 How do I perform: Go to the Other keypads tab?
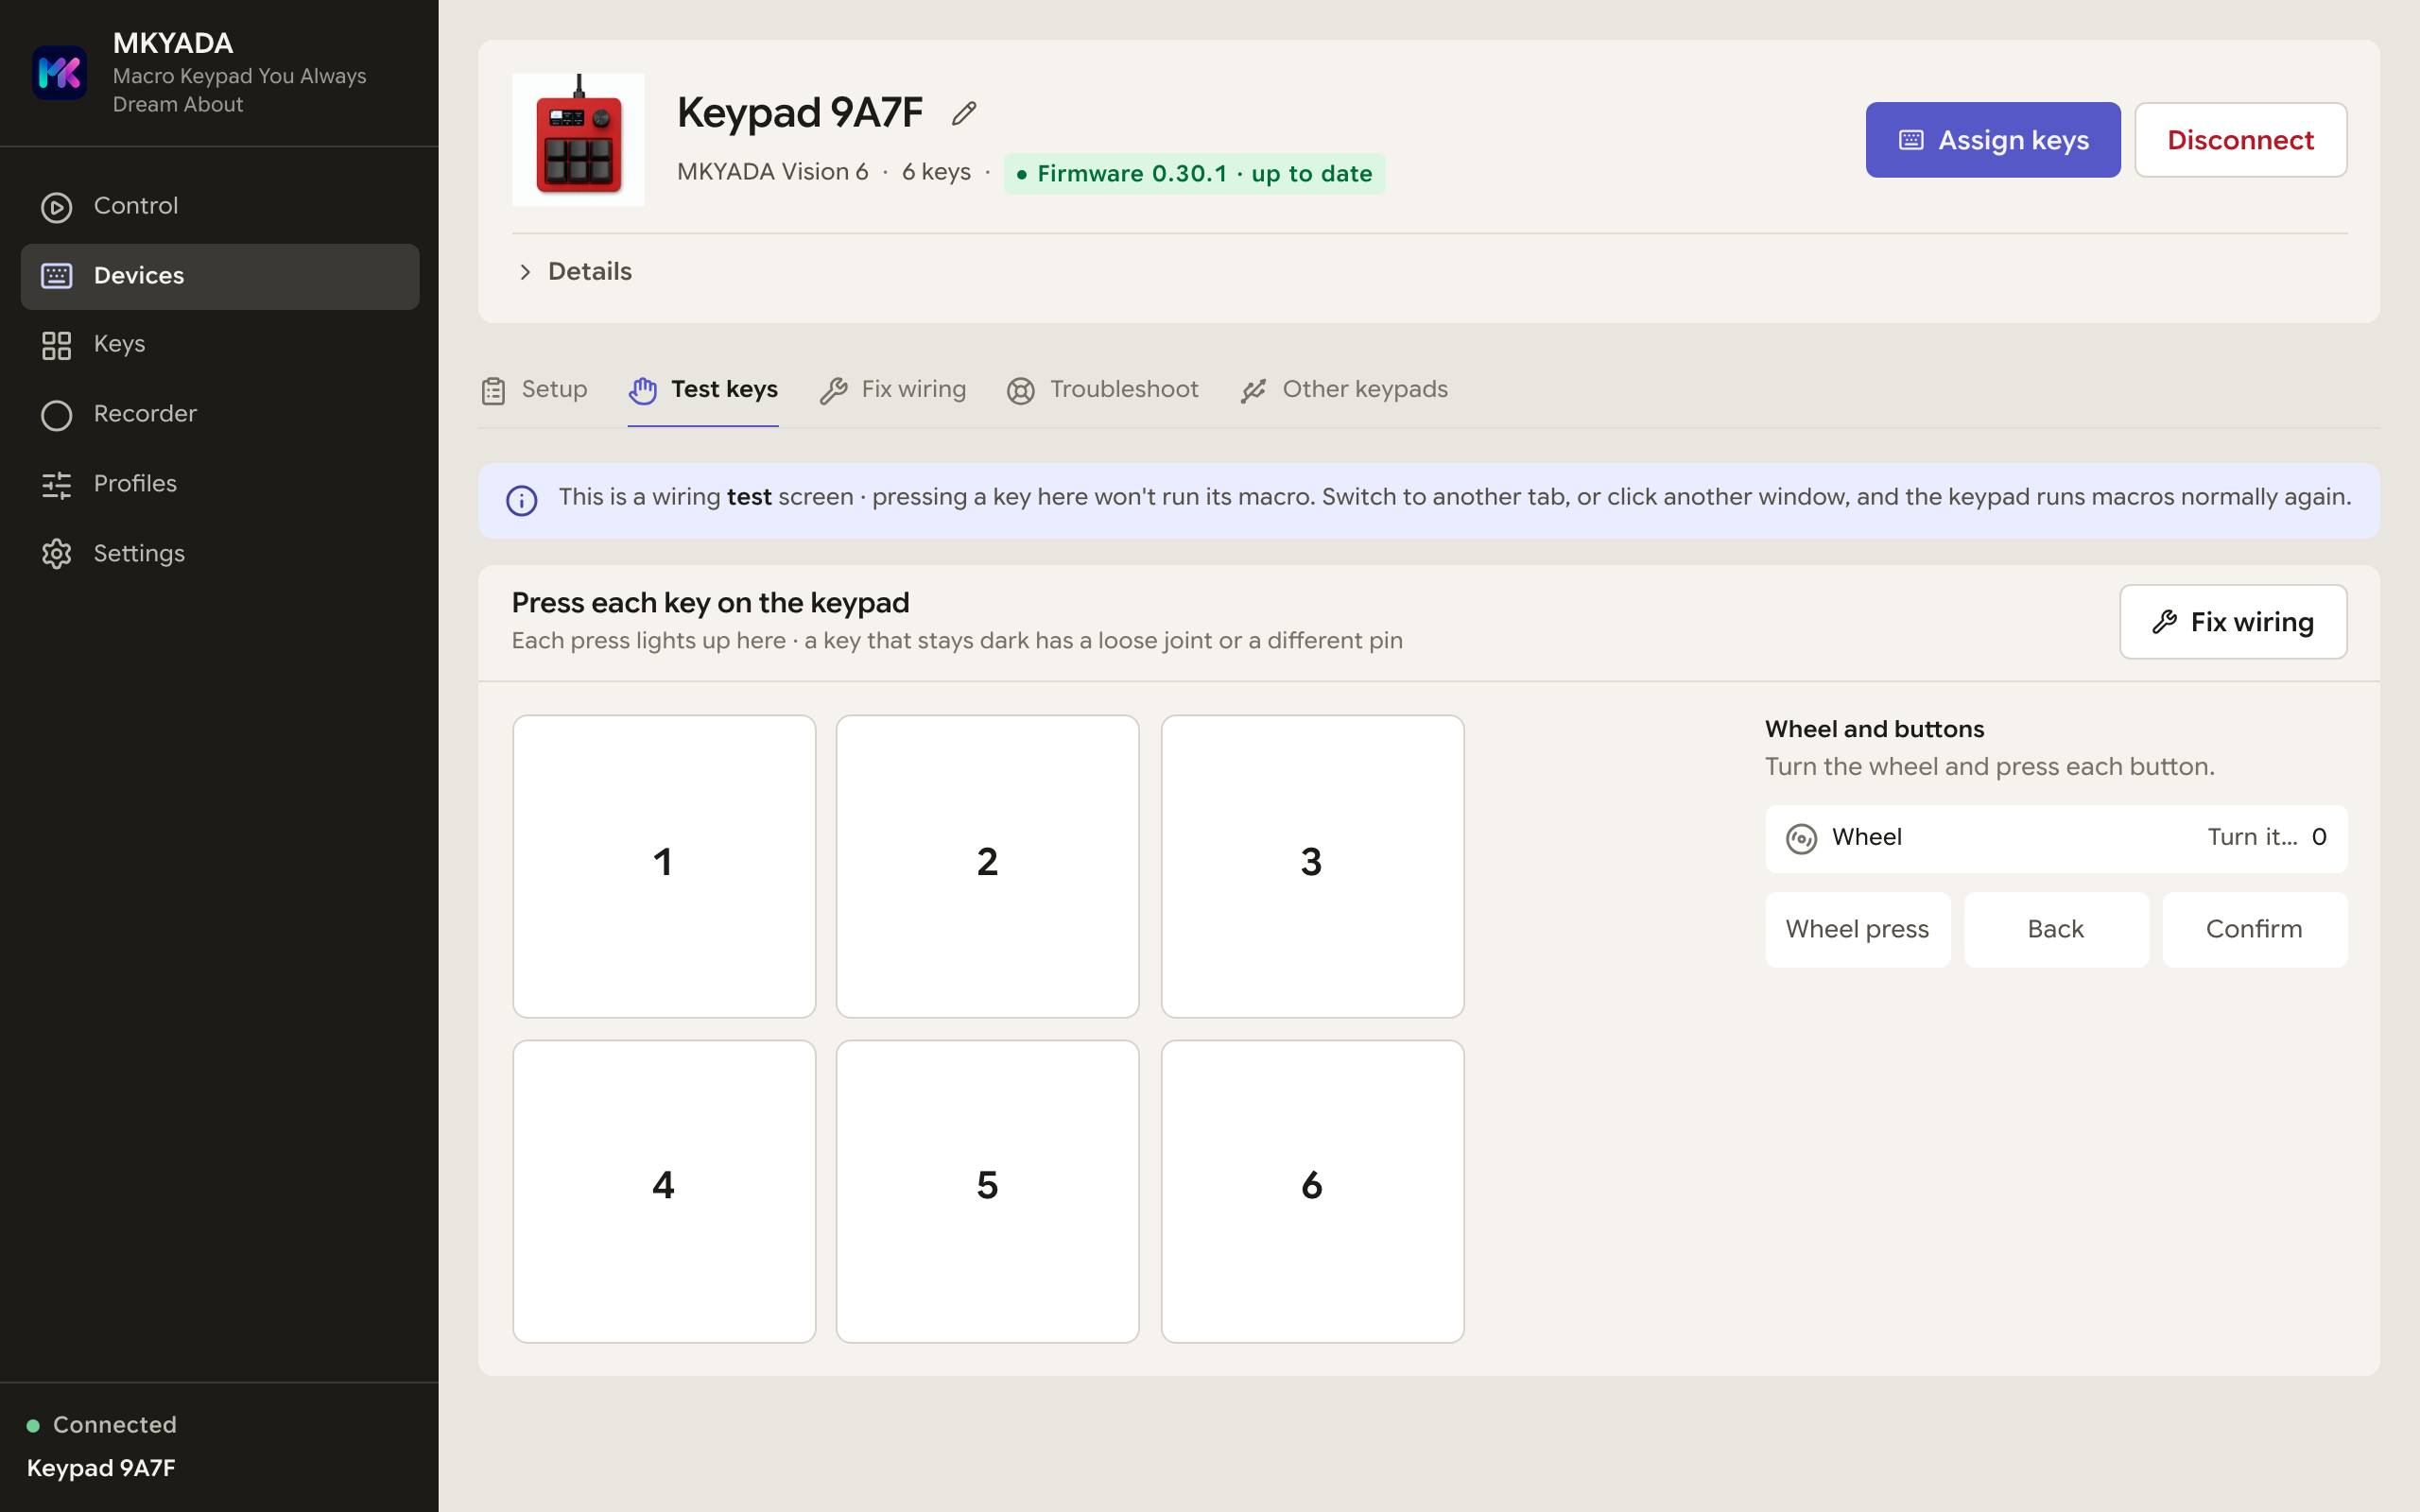point(1343,390)
